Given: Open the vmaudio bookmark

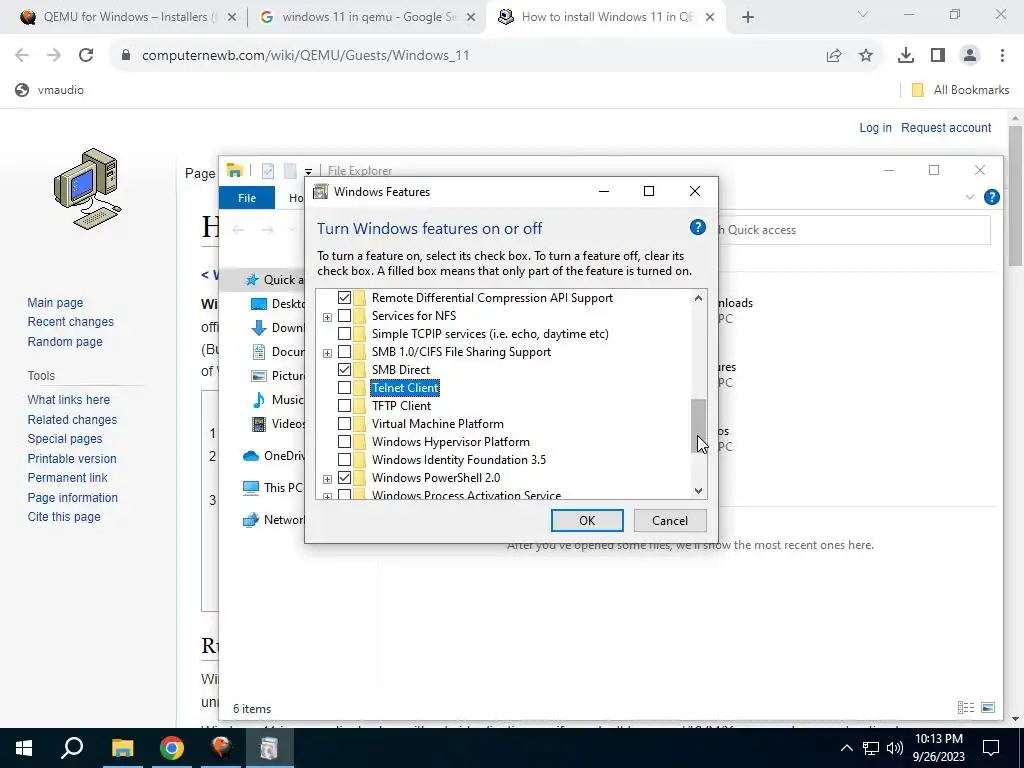Looking at the screenshot, I should point(50,90).
